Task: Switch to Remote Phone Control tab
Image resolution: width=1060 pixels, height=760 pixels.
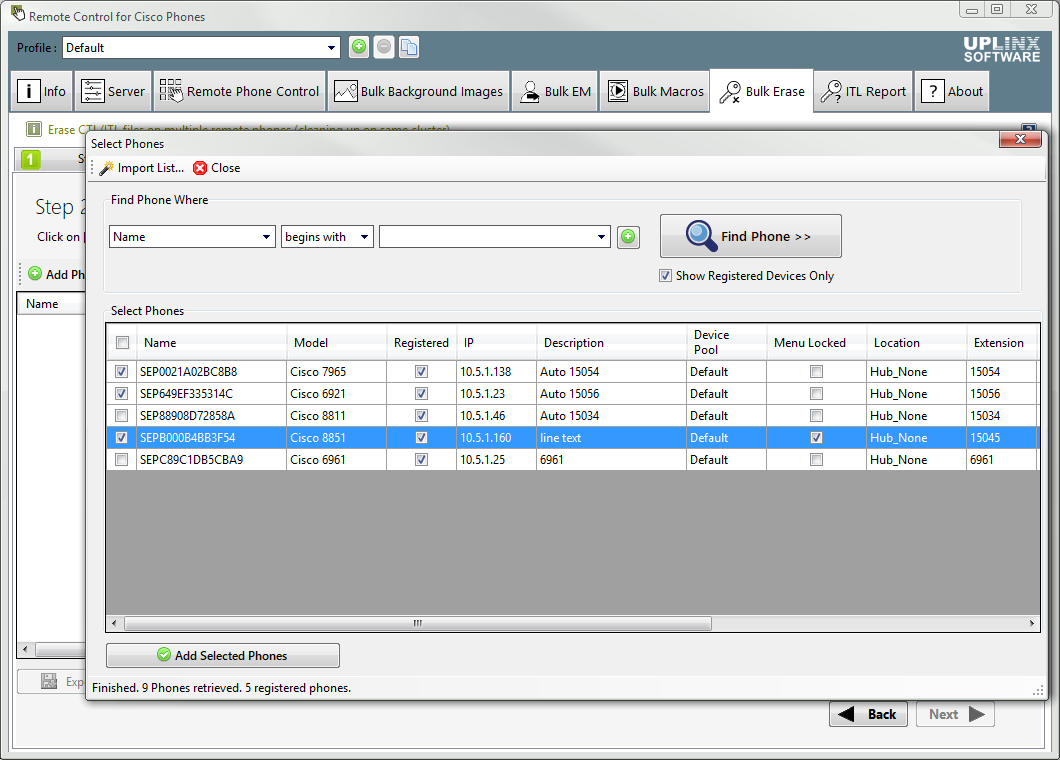Action: click(240, 91)
